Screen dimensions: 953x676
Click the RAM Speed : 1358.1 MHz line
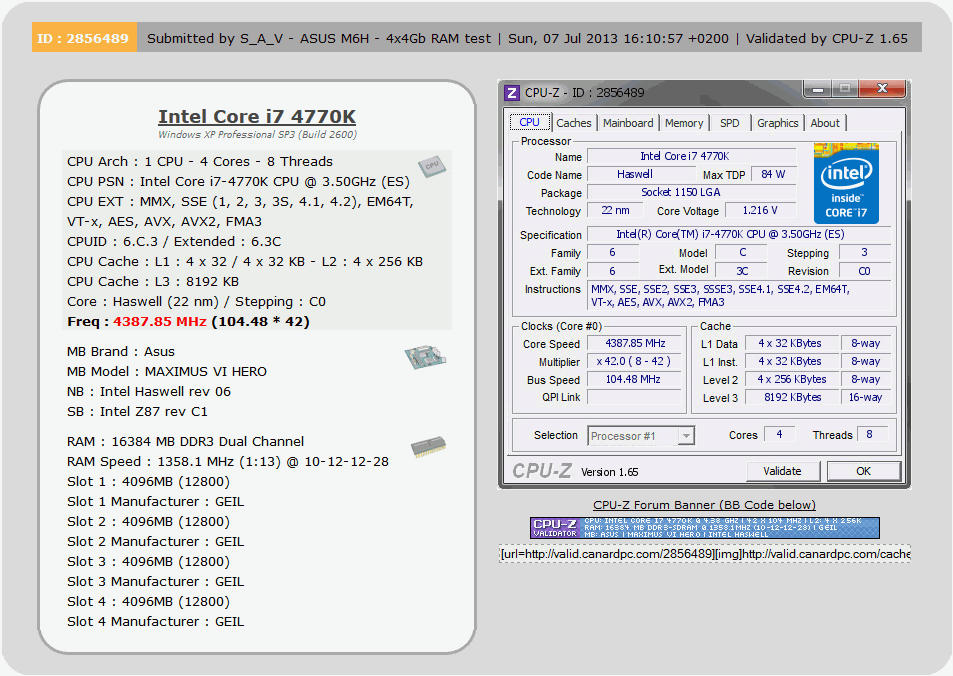pos(228,461)
